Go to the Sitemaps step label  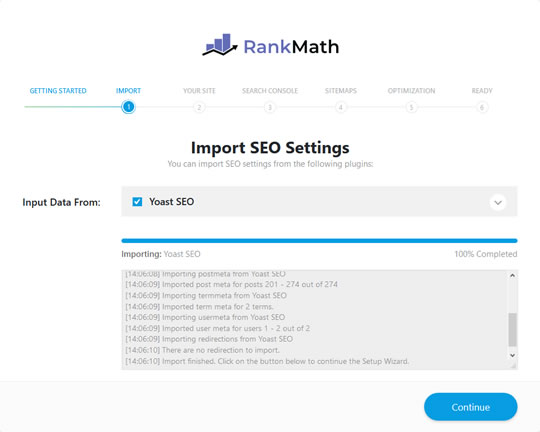341,91
